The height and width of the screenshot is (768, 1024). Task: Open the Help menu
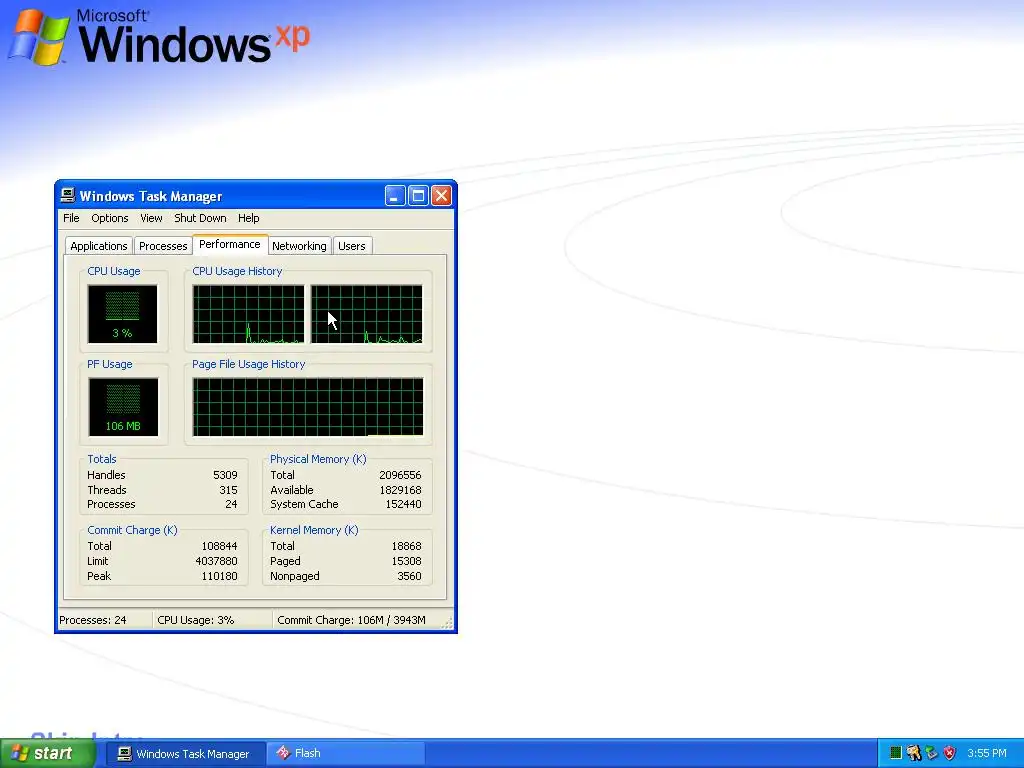[x=248, y=218]
